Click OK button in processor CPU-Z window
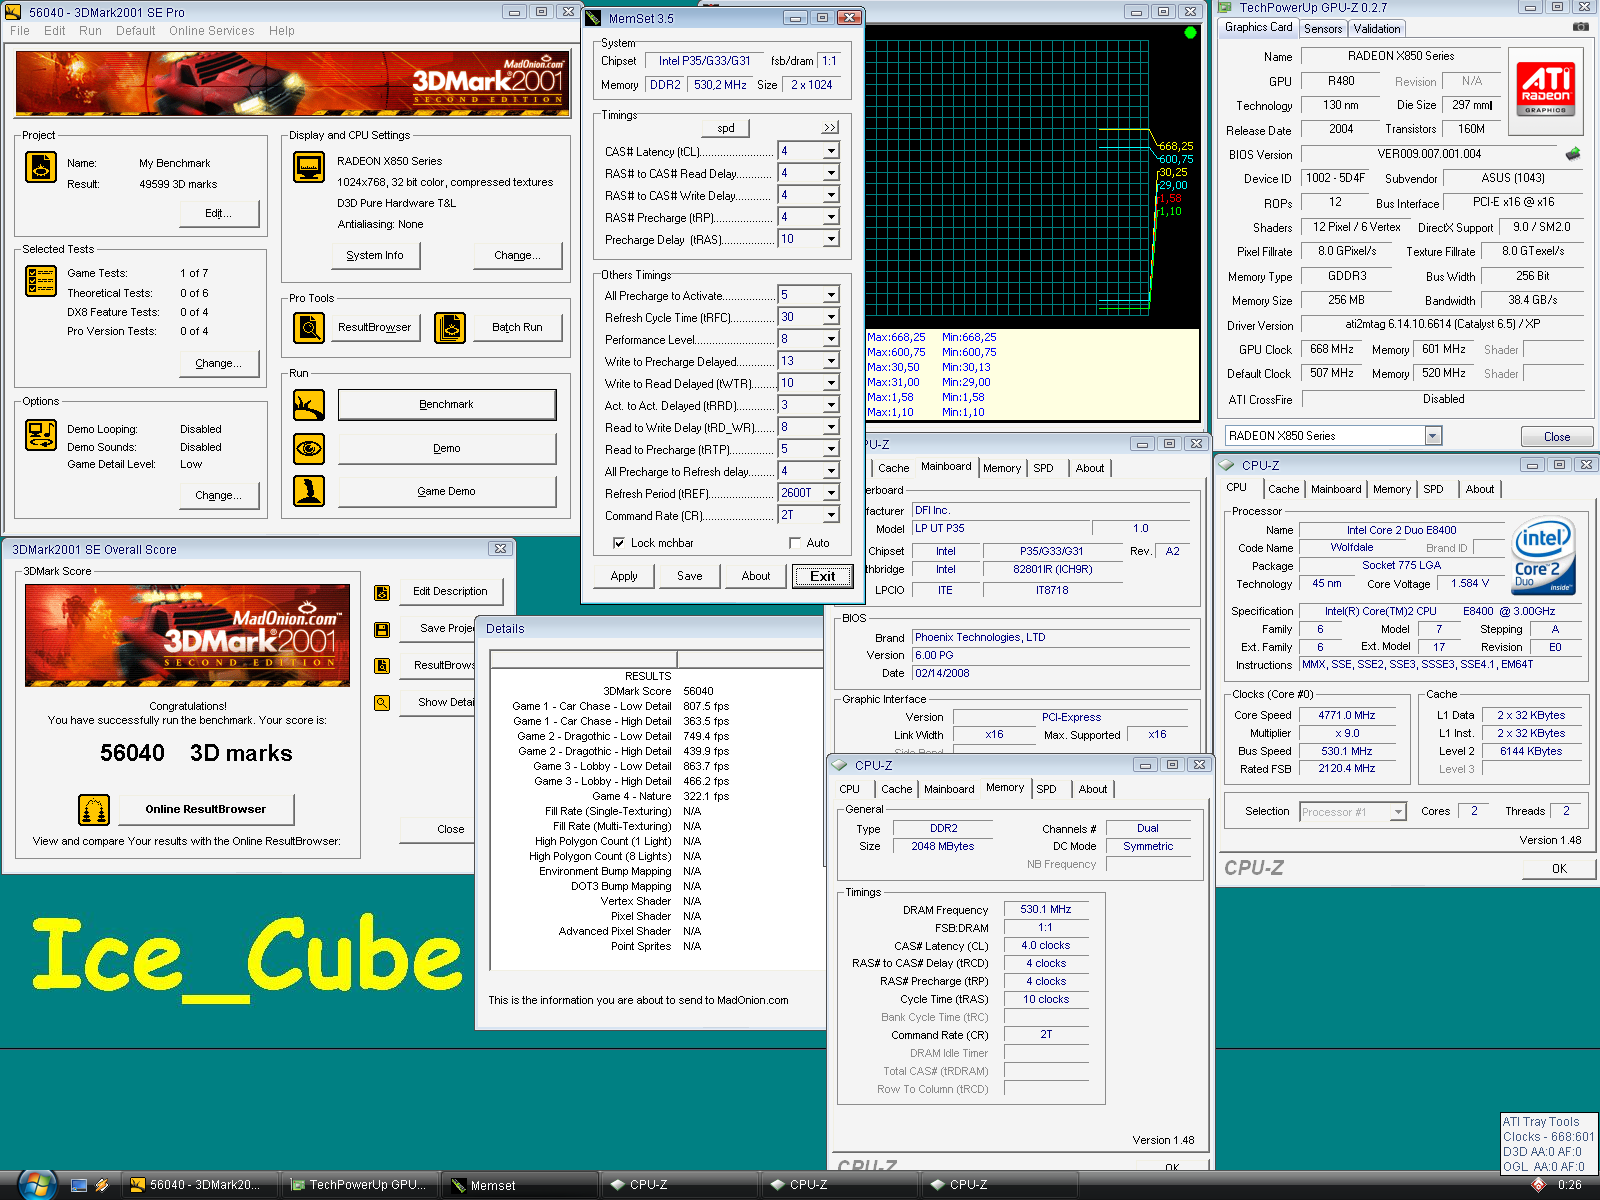Screen dimensions: 1600x1200 [x=1559, y=869]
